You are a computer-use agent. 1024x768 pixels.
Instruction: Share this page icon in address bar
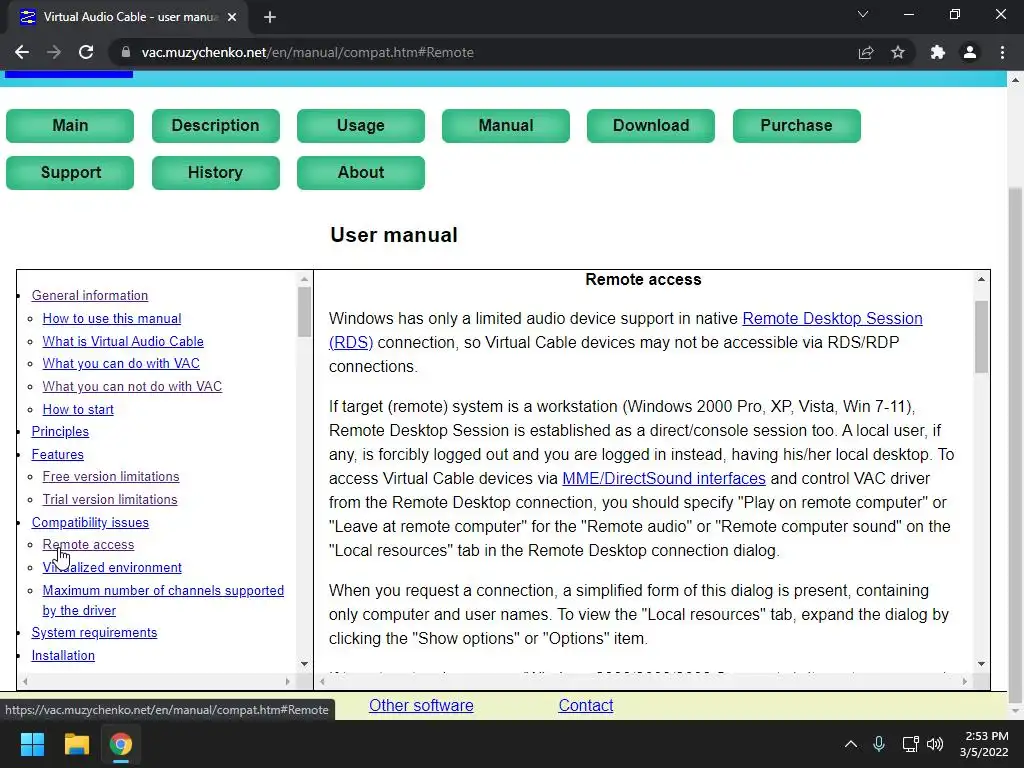coord(866,52)
